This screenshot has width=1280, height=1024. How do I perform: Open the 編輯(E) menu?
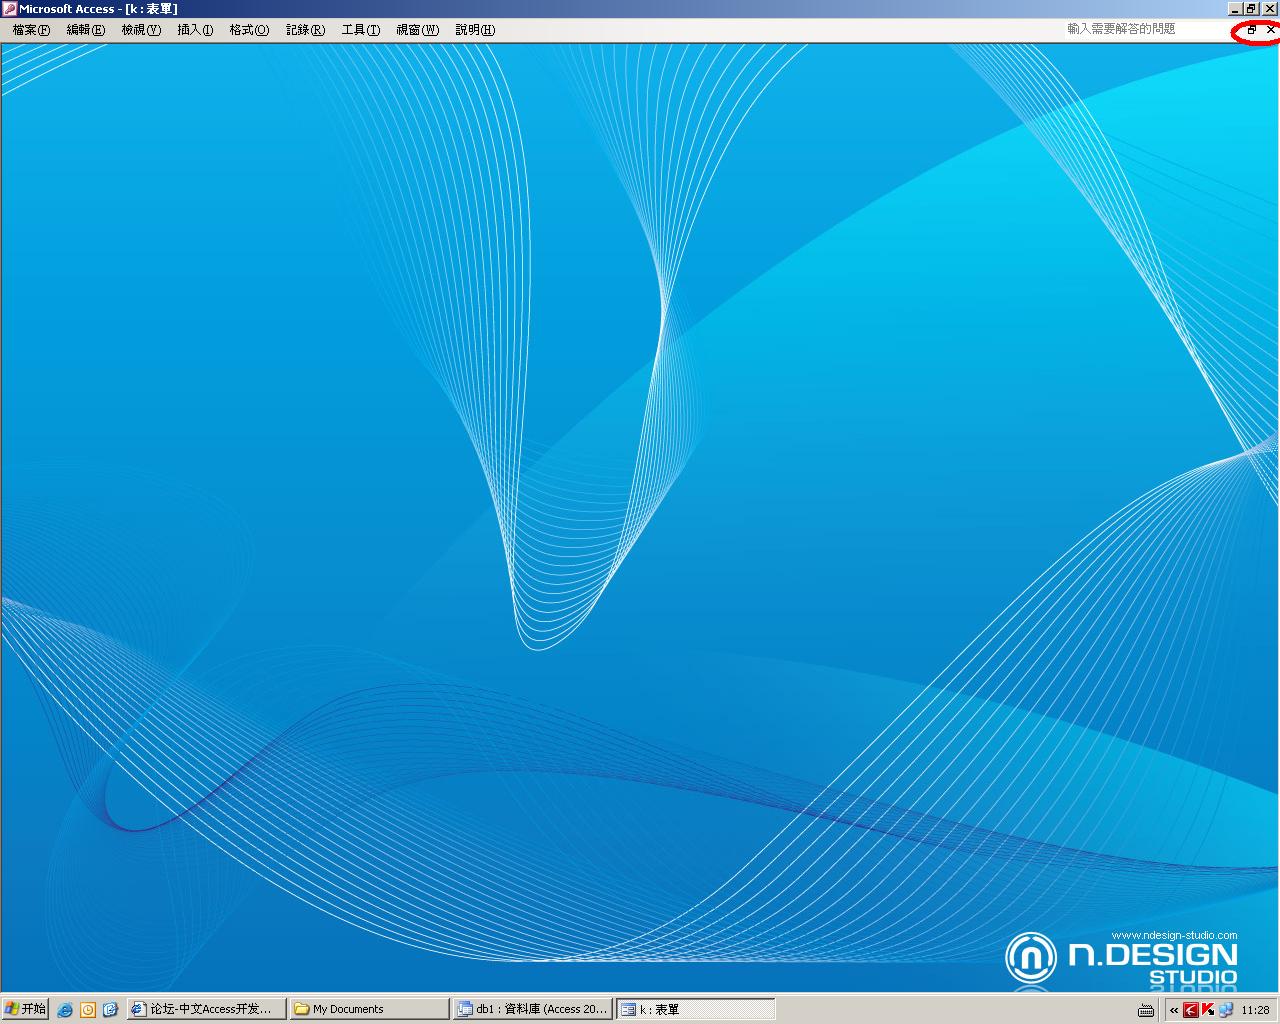[86, 30]
